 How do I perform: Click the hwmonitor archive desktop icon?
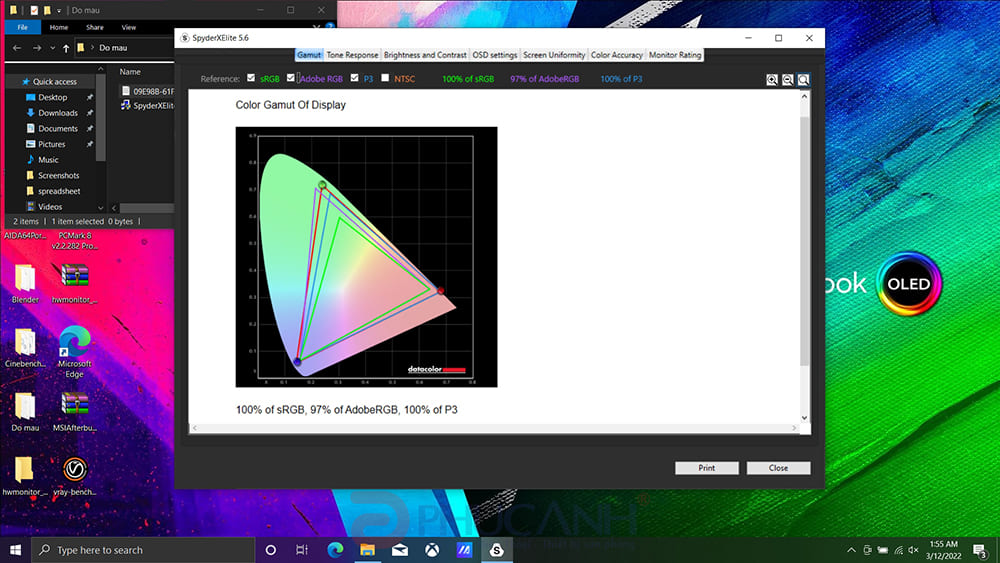tap(75, 284)
